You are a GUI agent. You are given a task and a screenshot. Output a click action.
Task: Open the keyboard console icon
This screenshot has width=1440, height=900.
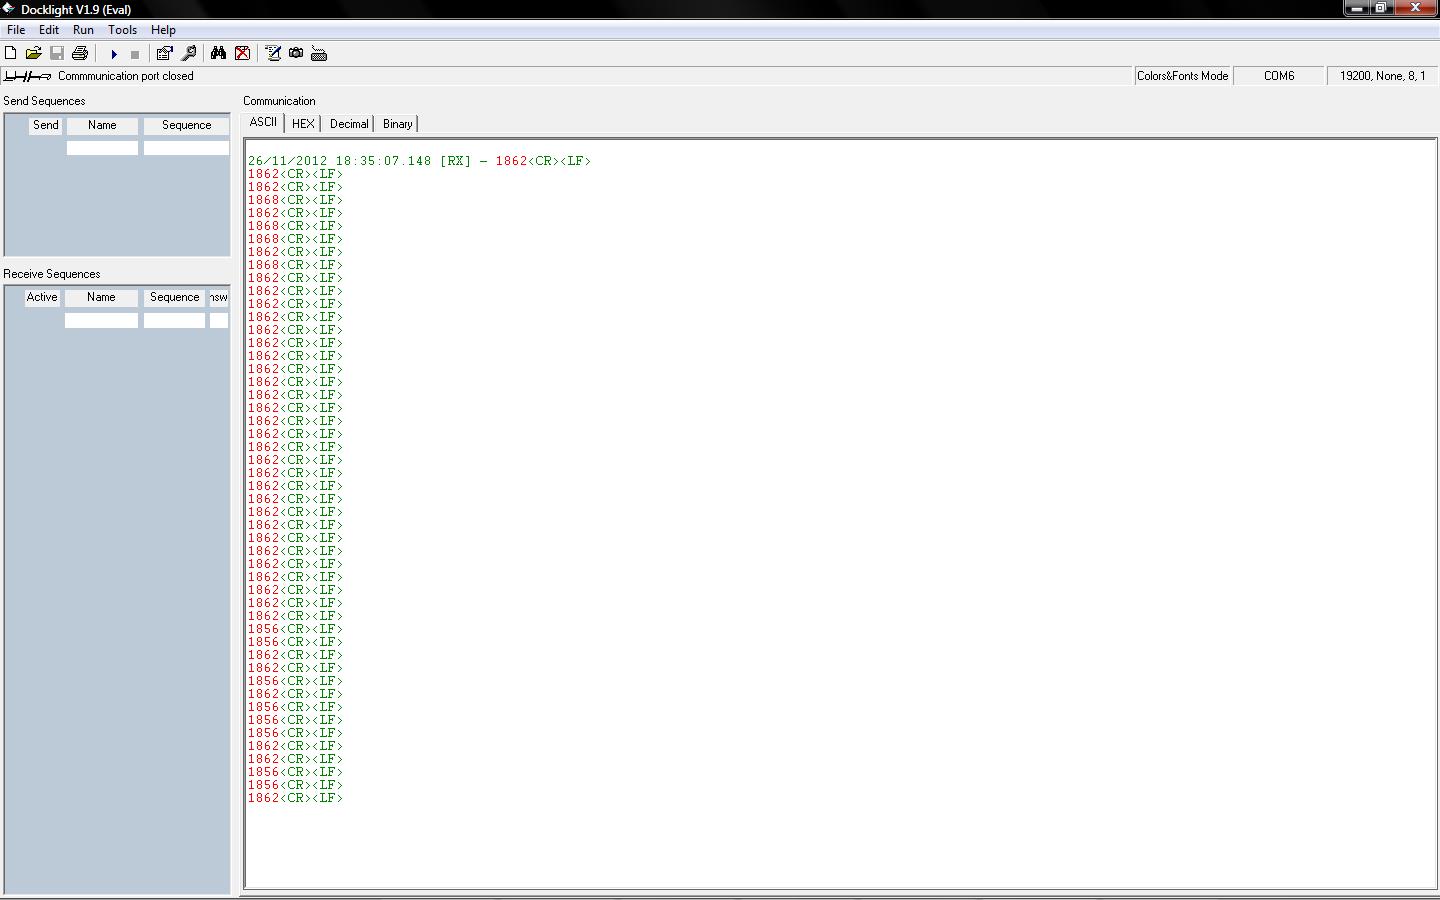pyautogui.click(x=319, y=53)
